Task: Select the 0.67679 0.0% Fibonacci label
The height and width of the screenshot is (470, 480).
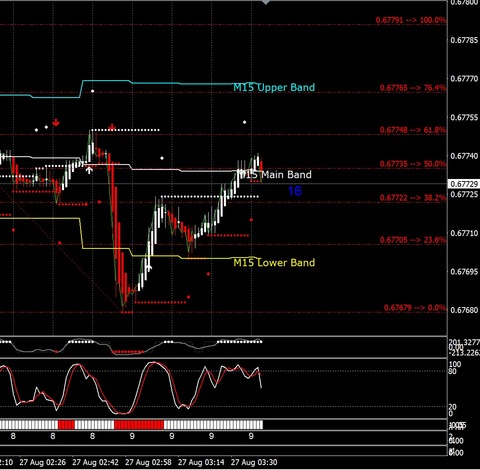Action: coord(415,308)
